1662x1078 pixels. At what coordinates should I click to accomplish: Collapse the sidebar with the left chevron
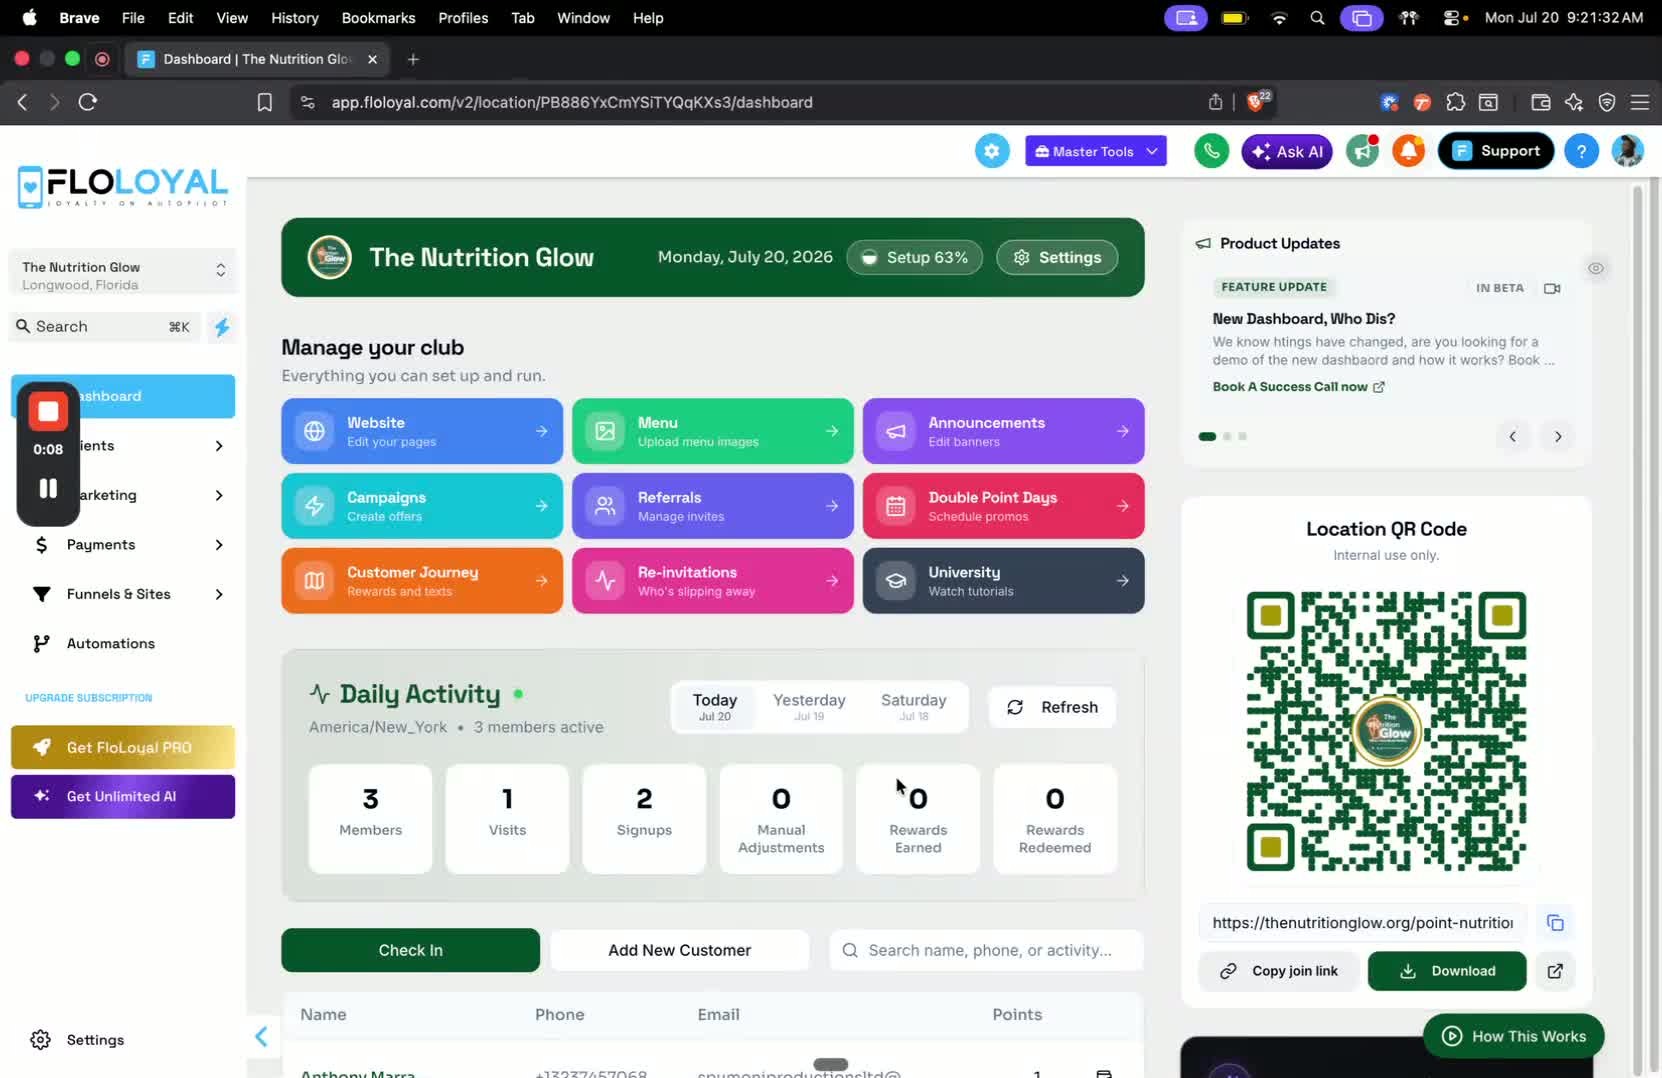coord(261,1036)
